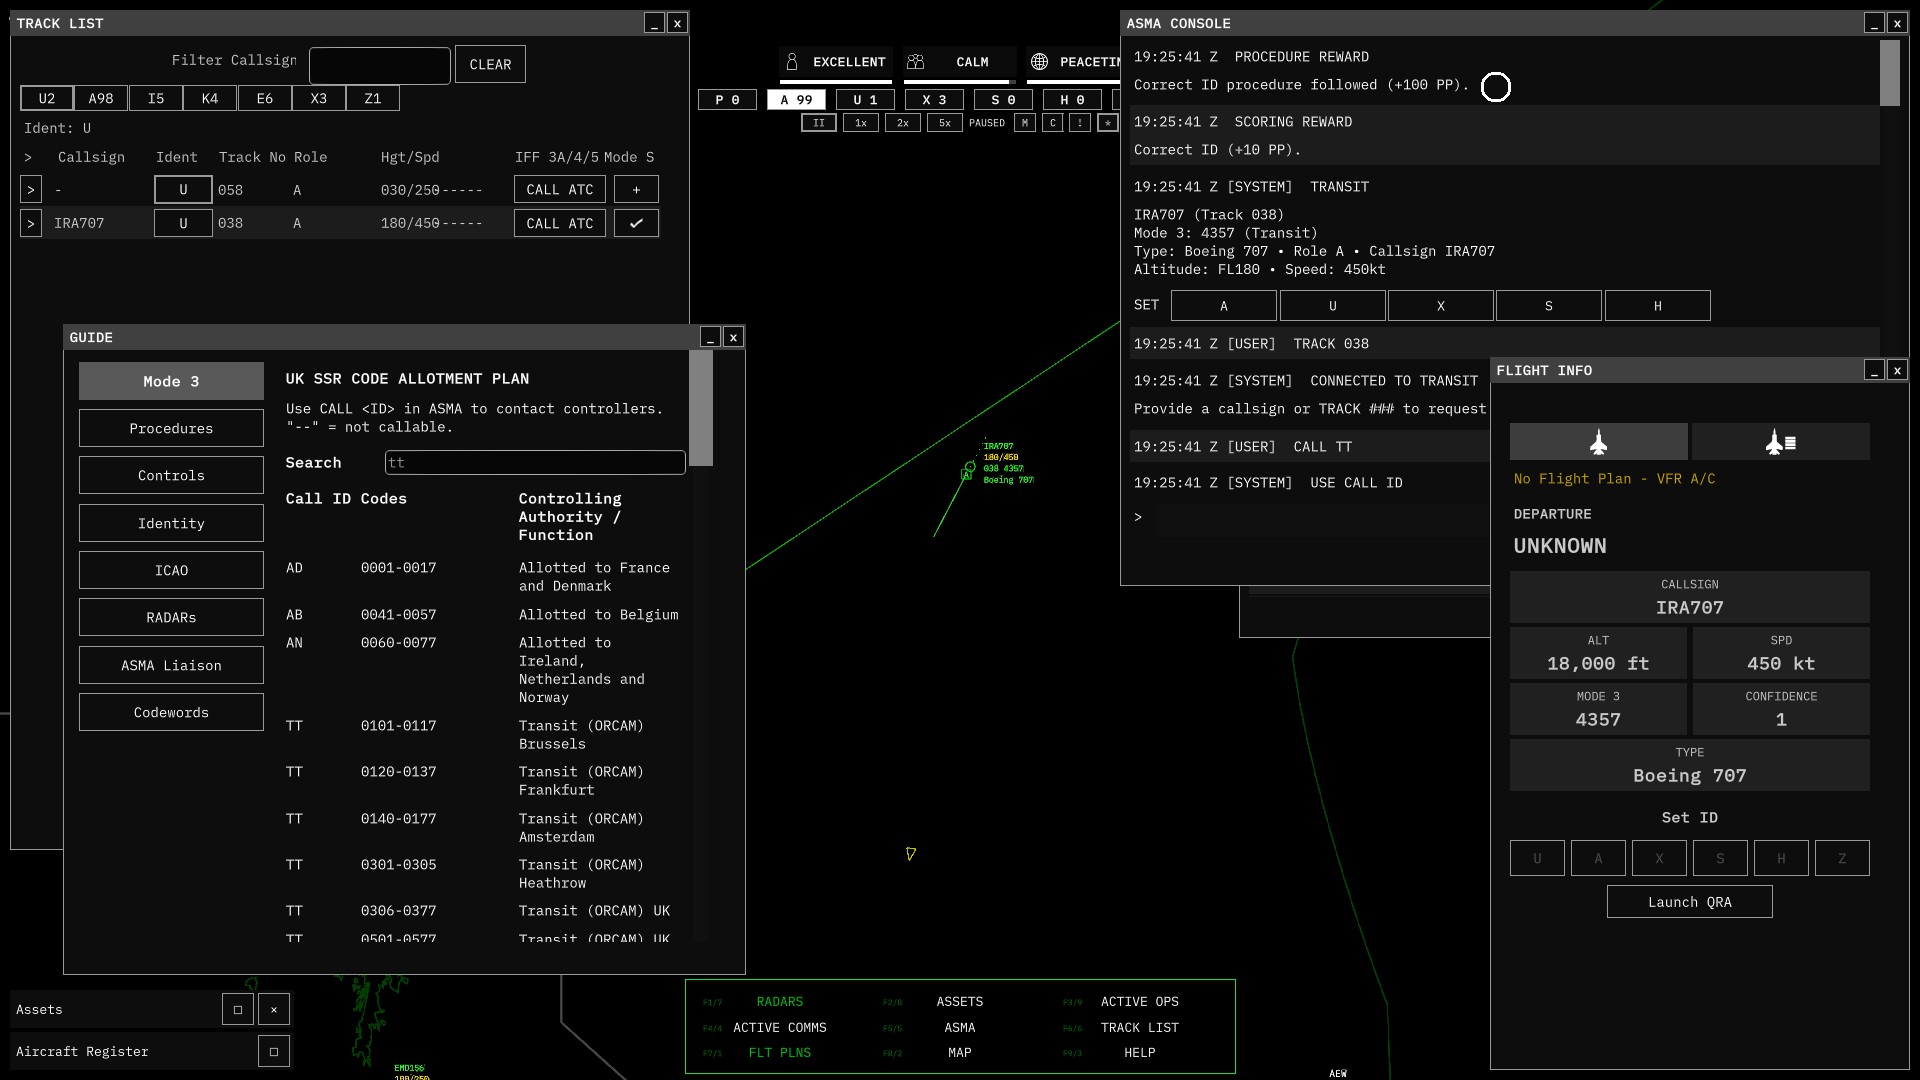Toggle the X 3 ident counter filter
Screen dimensions: 1920x1080
(934, 100)
